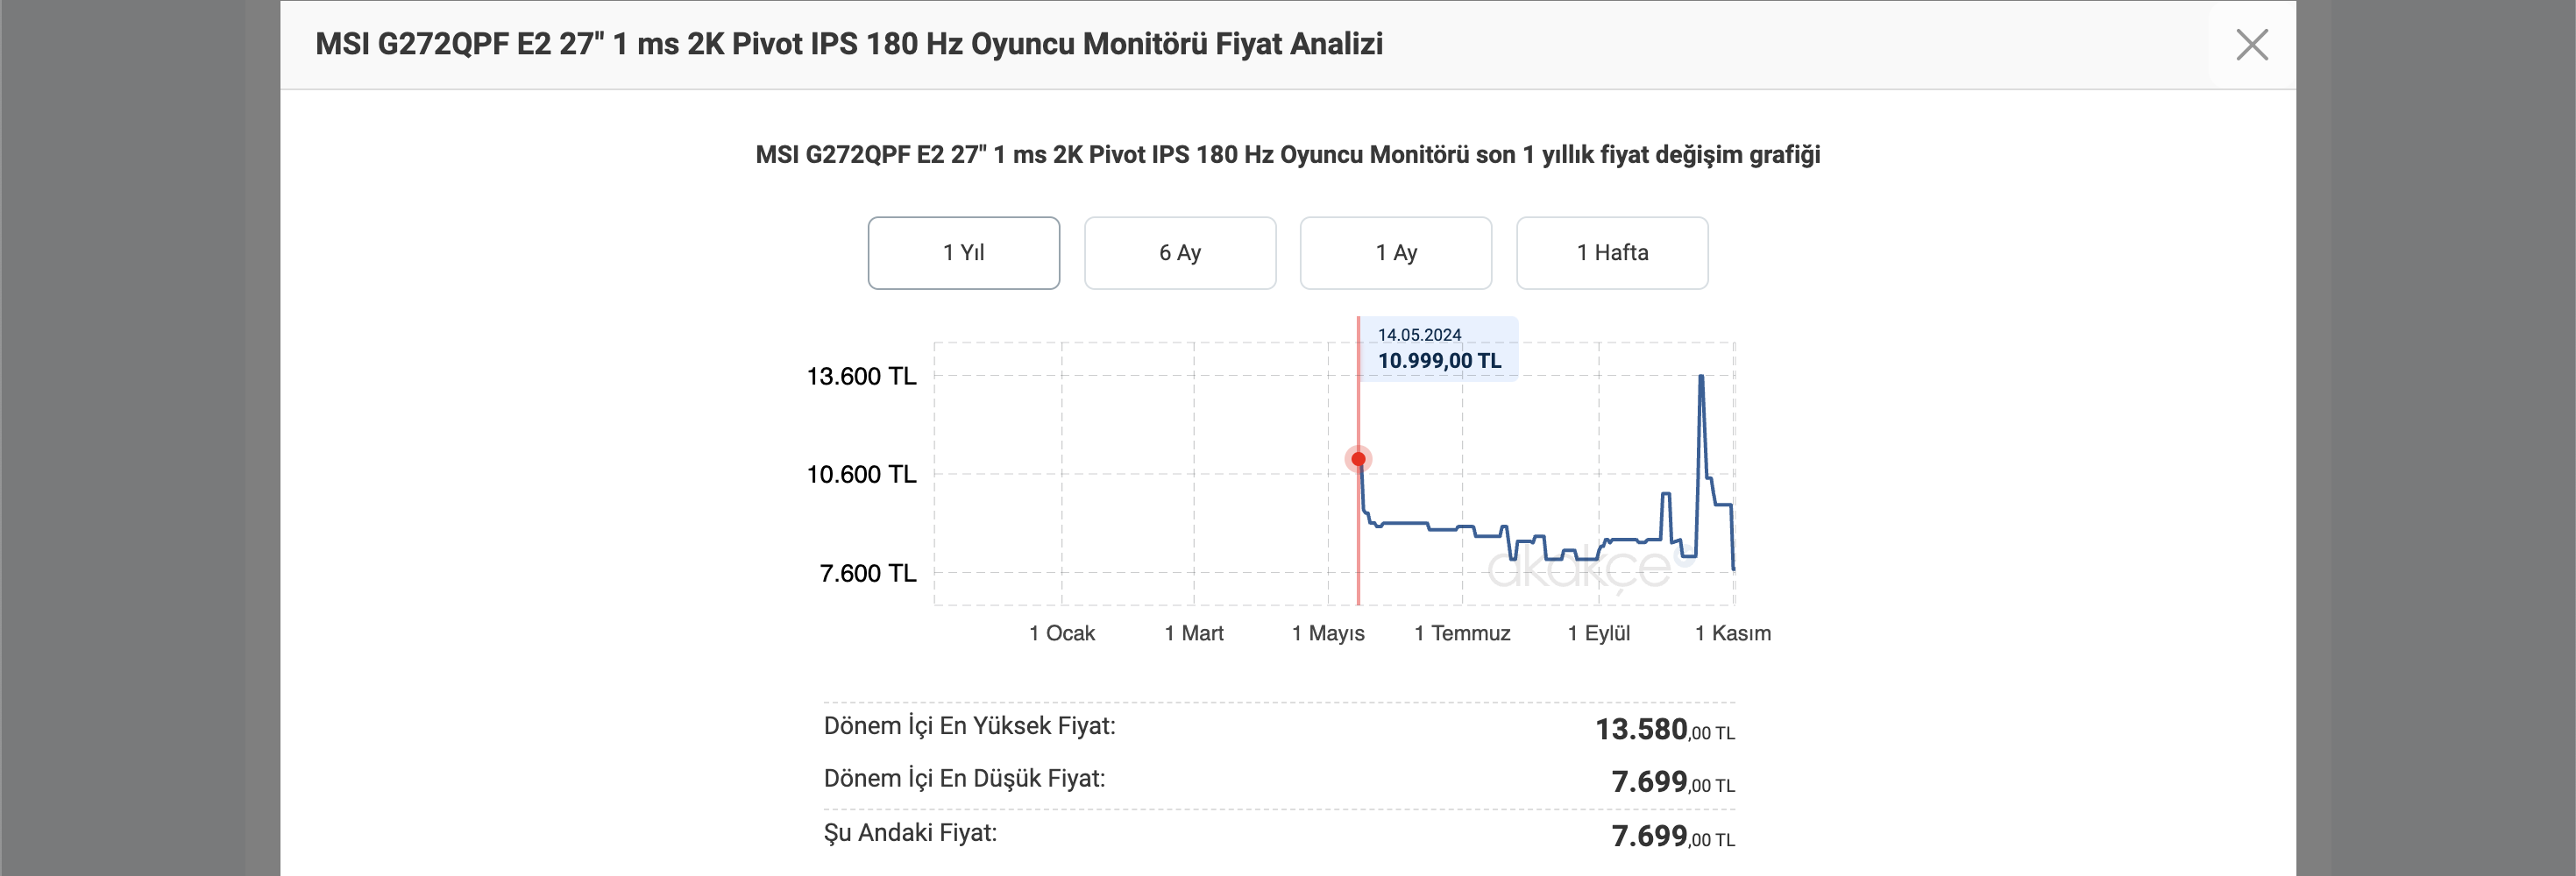The height and width of the screenshot is (876, 2576).
Task: Click the dialog title heading text
Action: point(849,45)
